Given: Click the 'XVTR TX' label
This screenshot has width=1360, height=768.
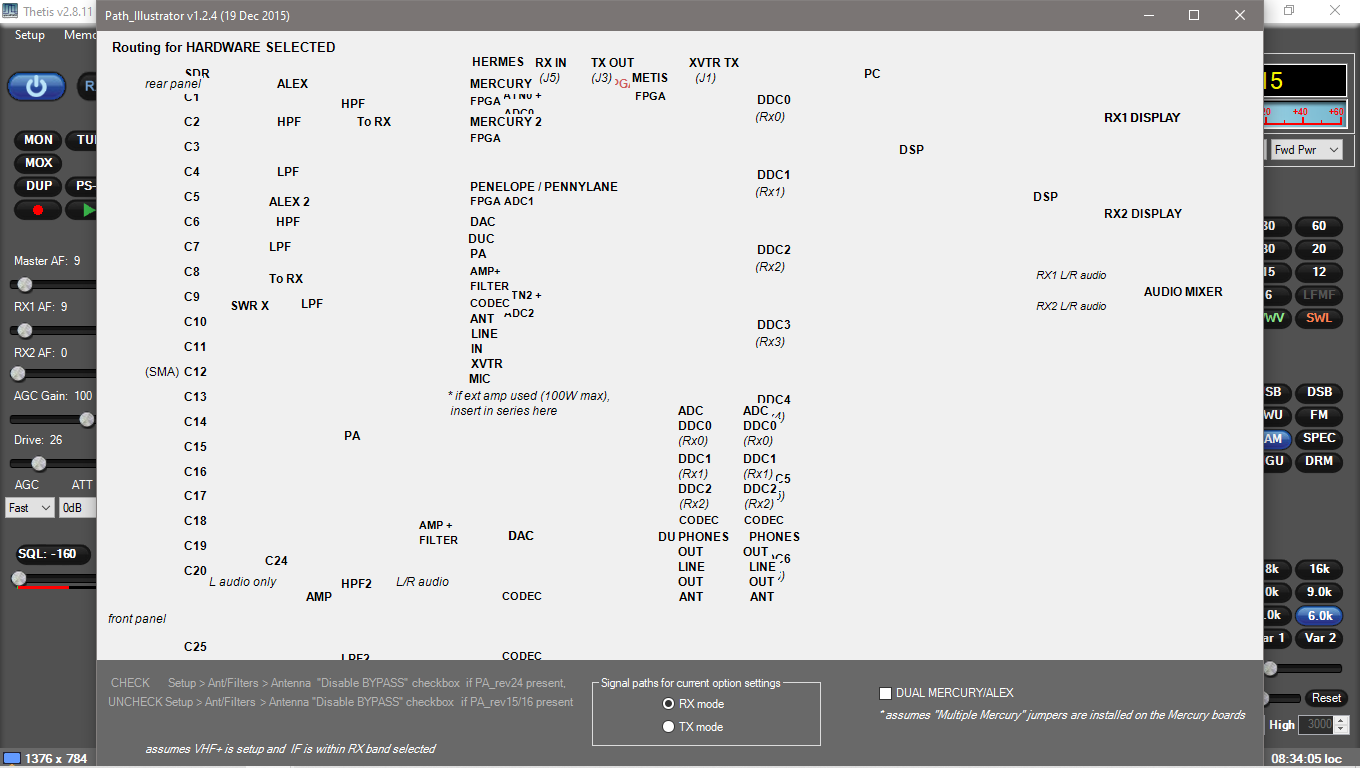Looking at the screenshot, I should click(714, 63).
